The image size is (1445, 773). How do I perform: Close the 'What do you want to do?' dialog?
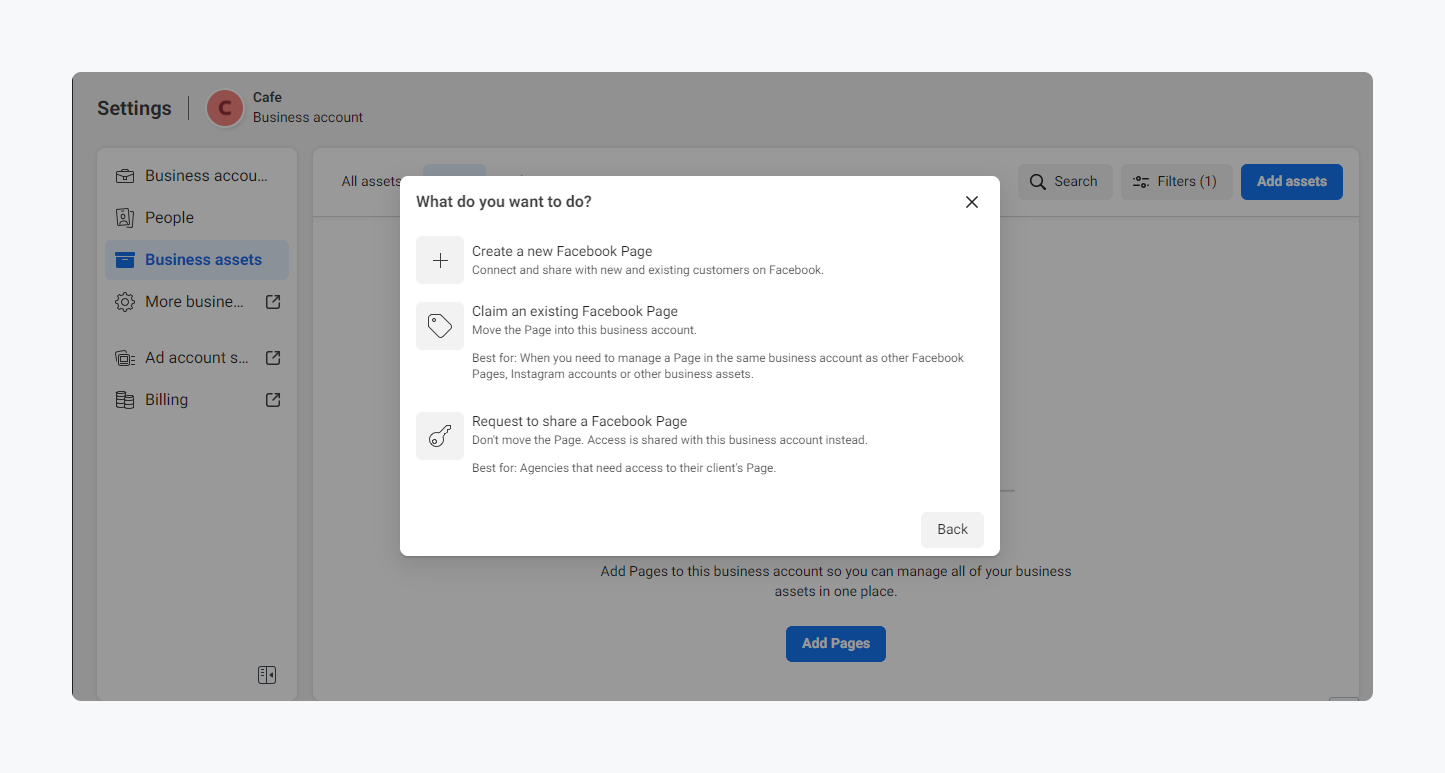click(971, 202)
